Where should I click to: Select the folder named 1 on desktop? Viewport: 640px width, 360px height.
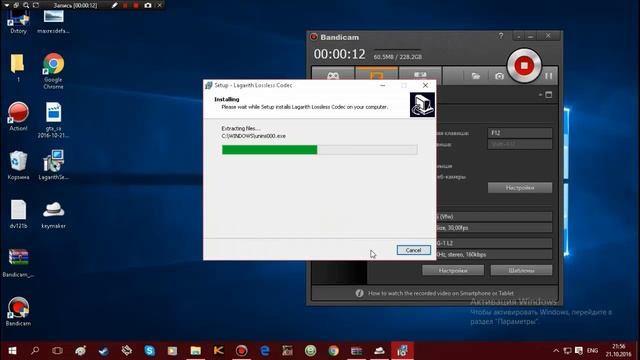pos(18,68)
